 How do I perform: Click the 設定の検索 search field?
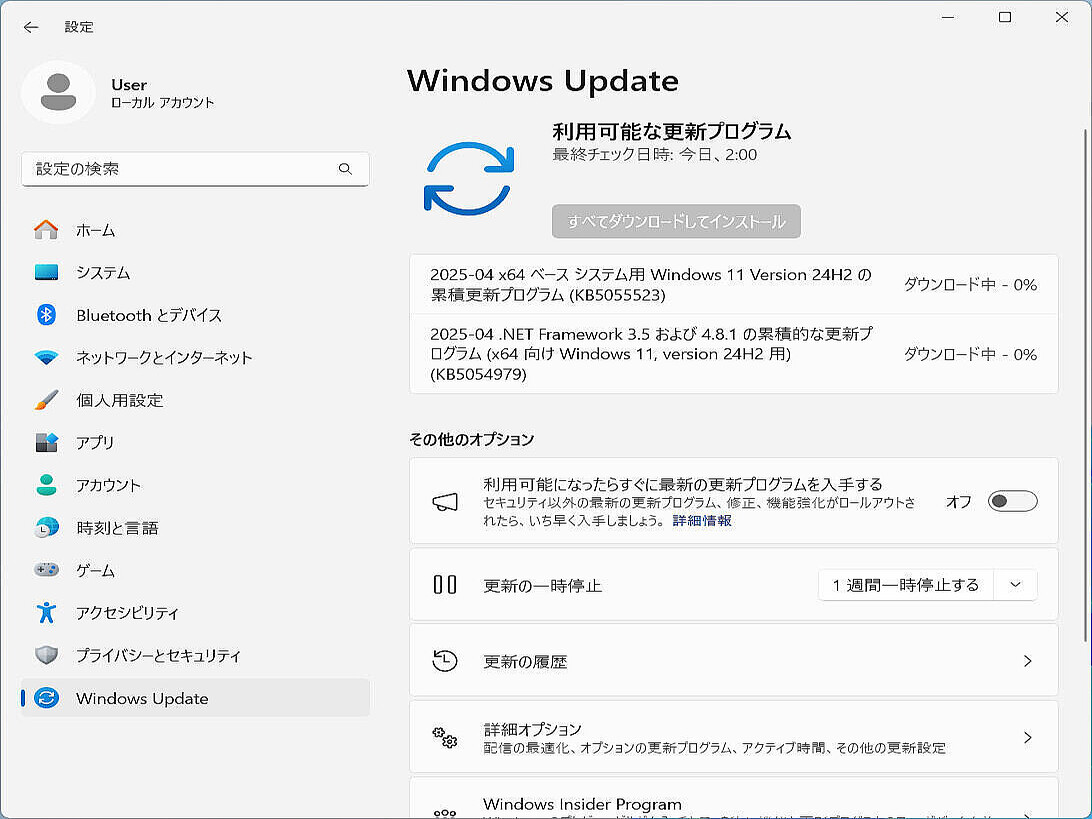point(180,169)
